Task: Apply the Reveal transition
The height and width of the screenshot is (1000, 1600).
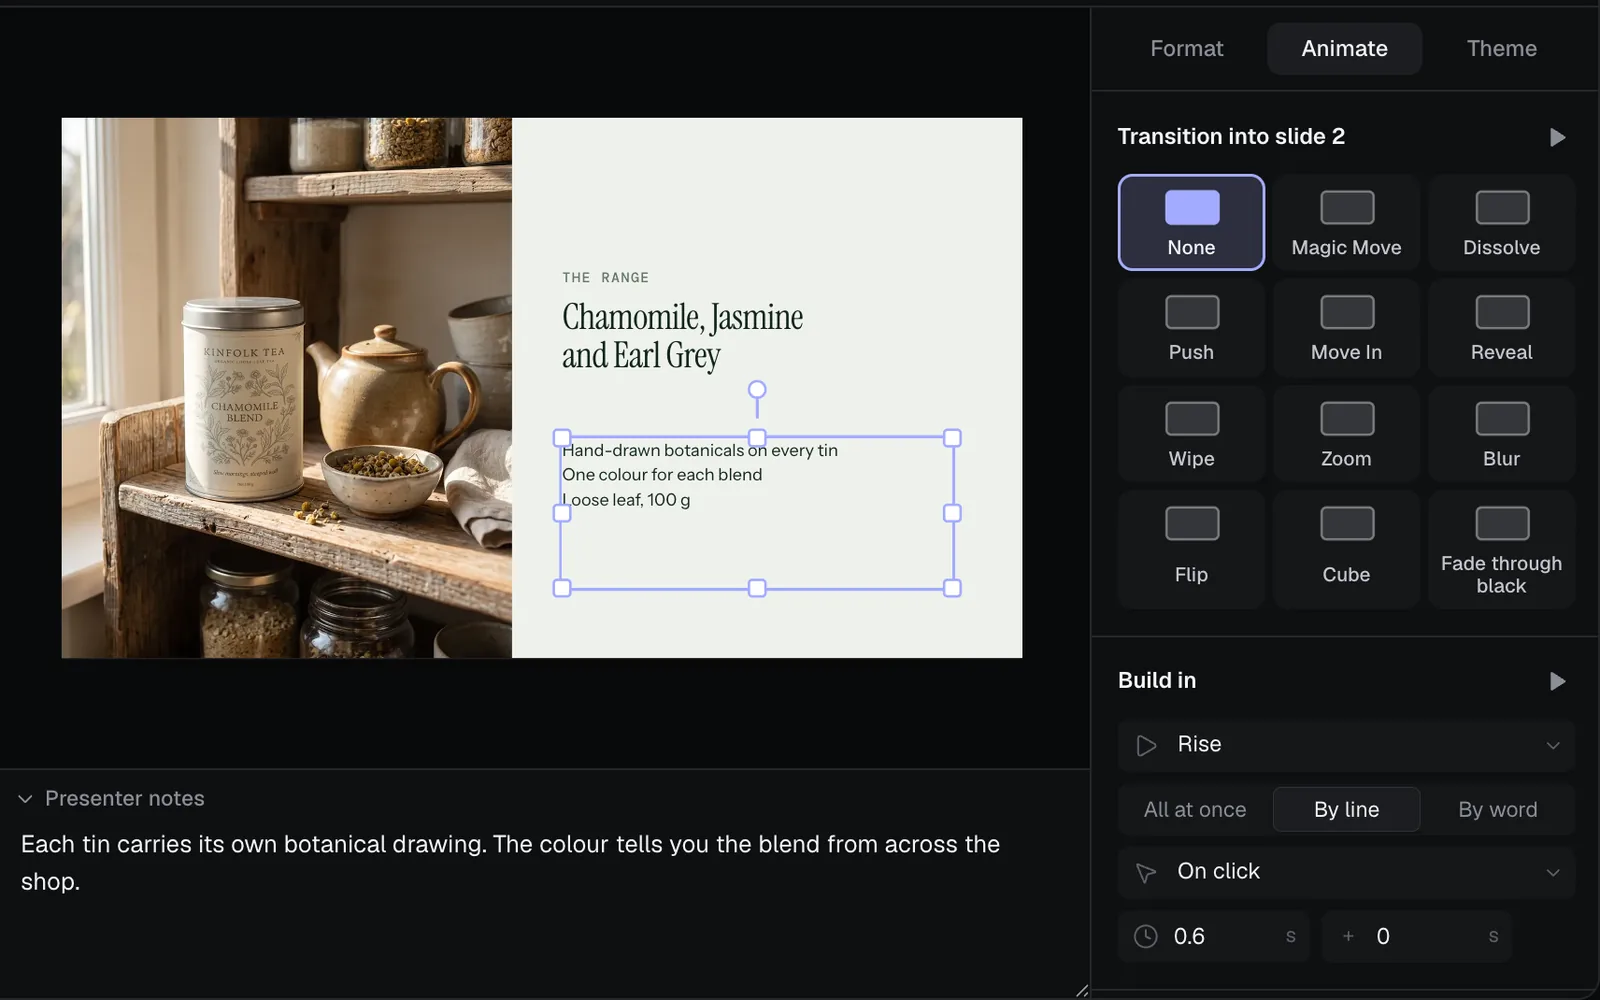Action: click(1501, 328)
